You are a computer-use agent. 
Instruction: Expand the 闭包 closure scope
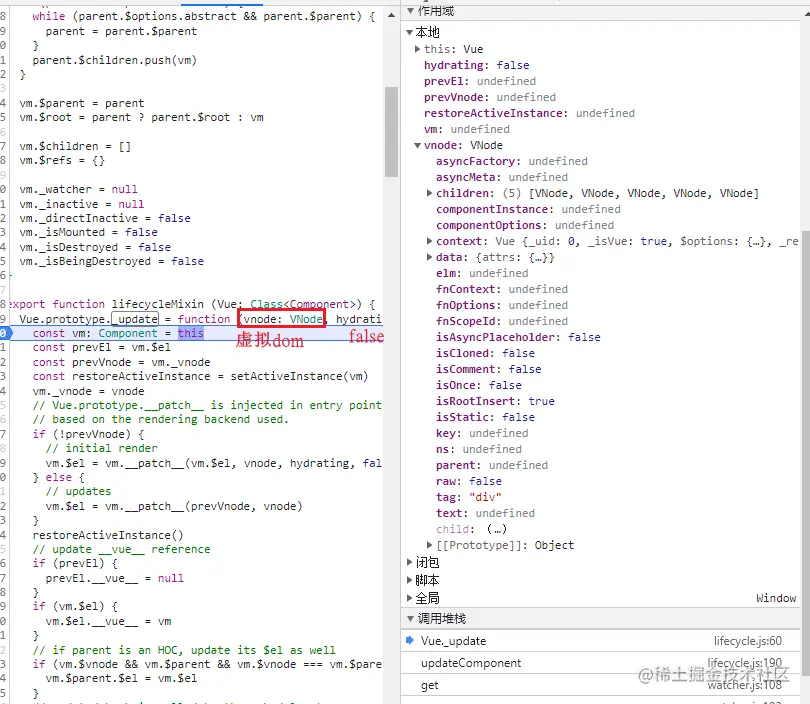(x=410, y=562)
